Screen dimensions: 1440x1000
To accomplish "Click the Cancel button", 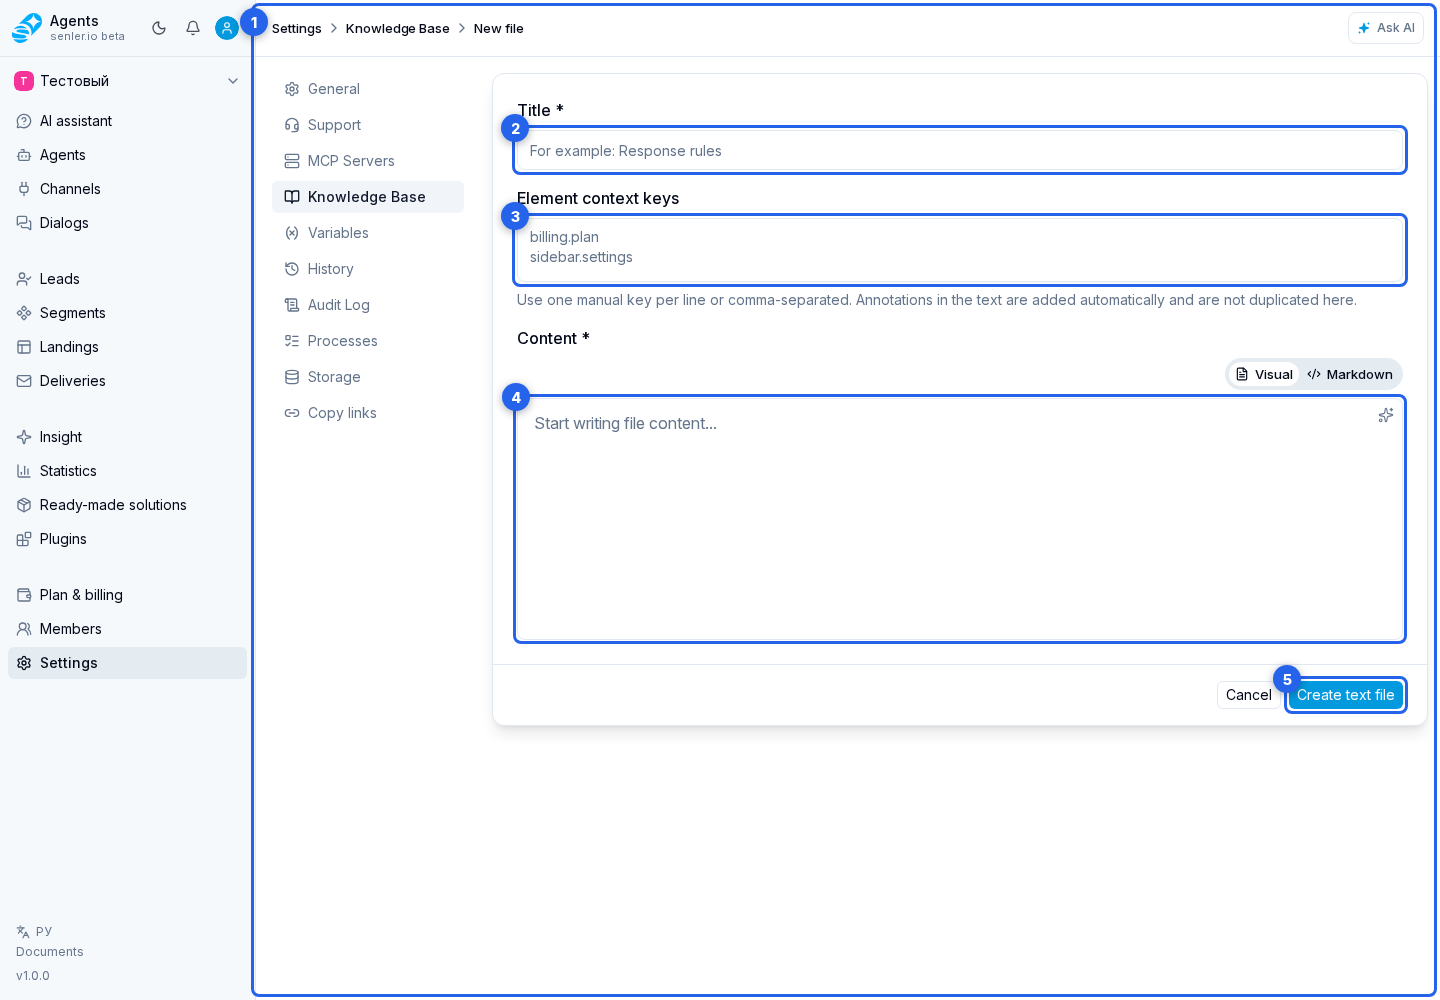I will click(x=1248, y=695).
